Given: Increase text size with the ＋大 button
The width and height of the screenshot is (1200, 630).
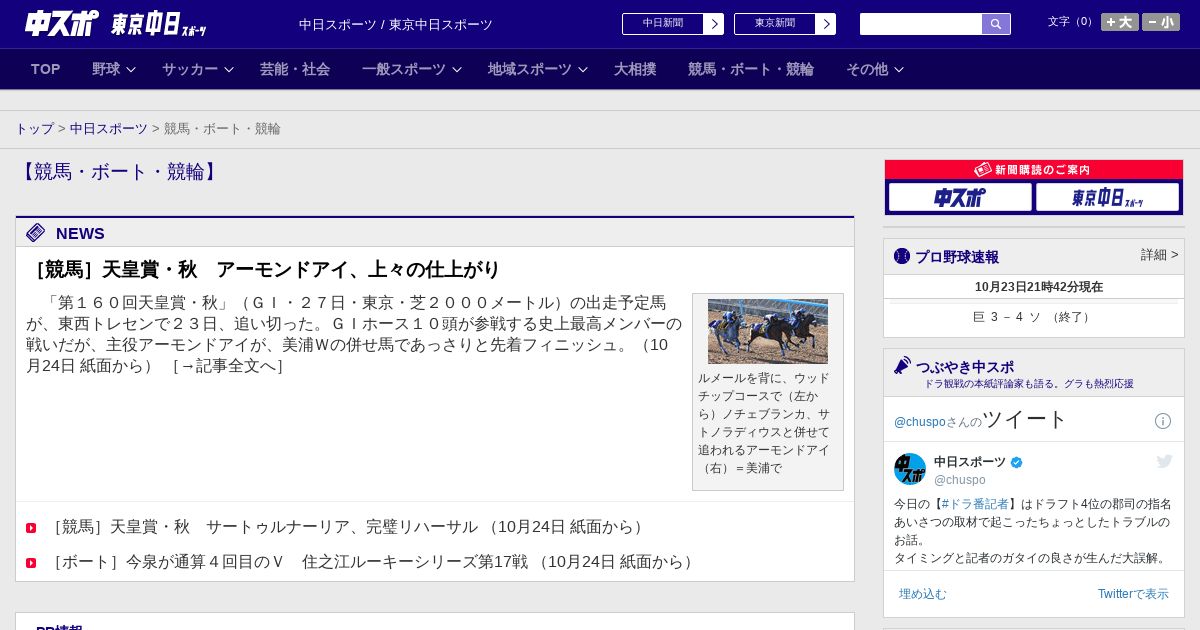Looking at the screenshot, I should 1119,22.
